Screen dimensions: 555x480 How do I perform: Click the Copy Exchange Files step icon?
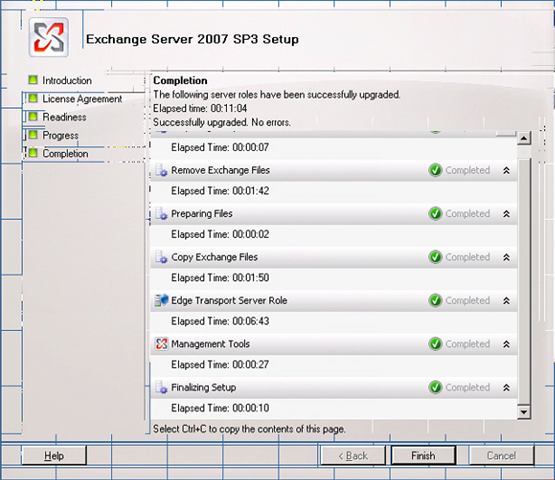point(161,257)
